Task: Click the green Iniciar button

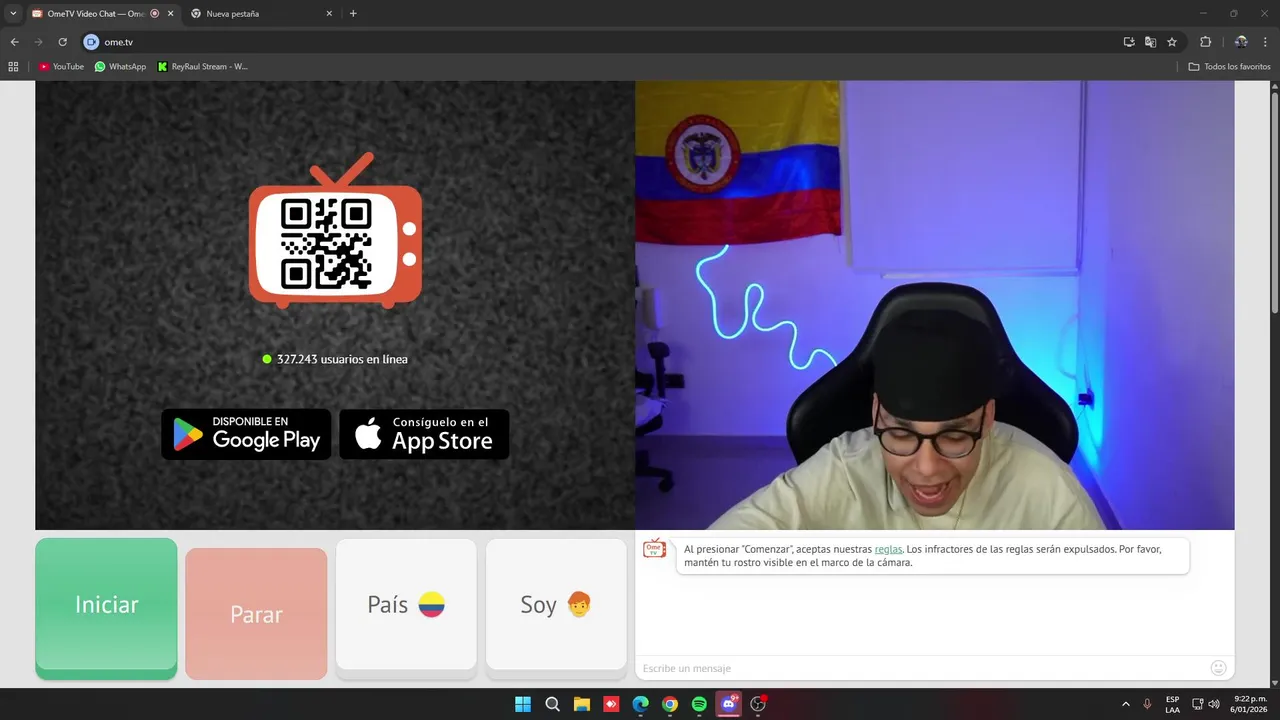Action: pyautogui.click(x=106, y=608)
